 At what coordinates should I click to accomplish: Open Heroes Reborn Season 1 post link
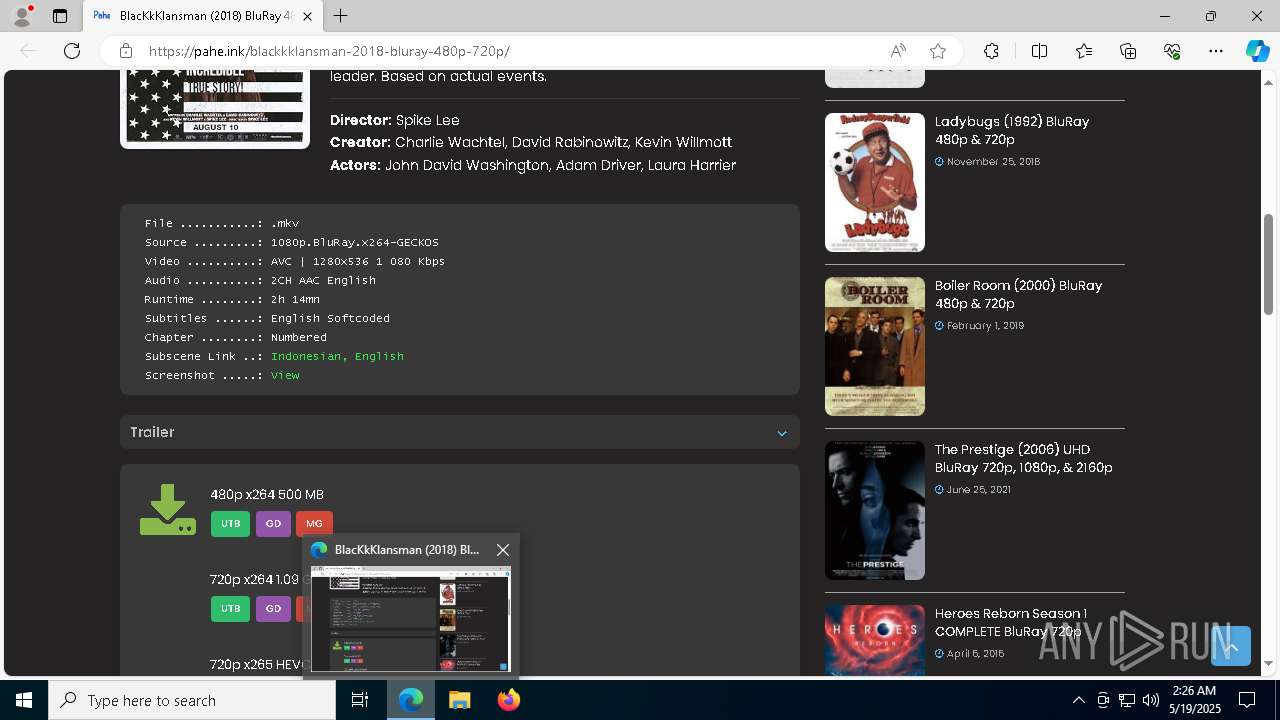1011,622
